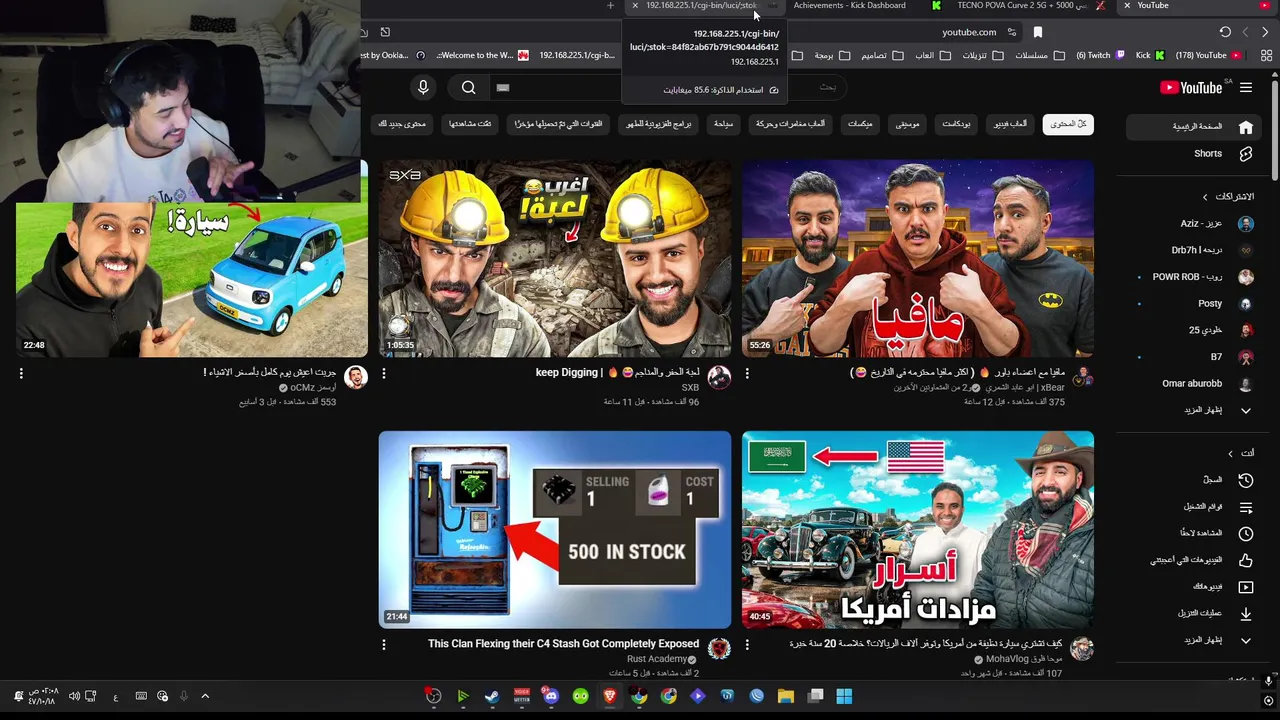Open Subscriptions section header arrow

tap(1205, 197)
